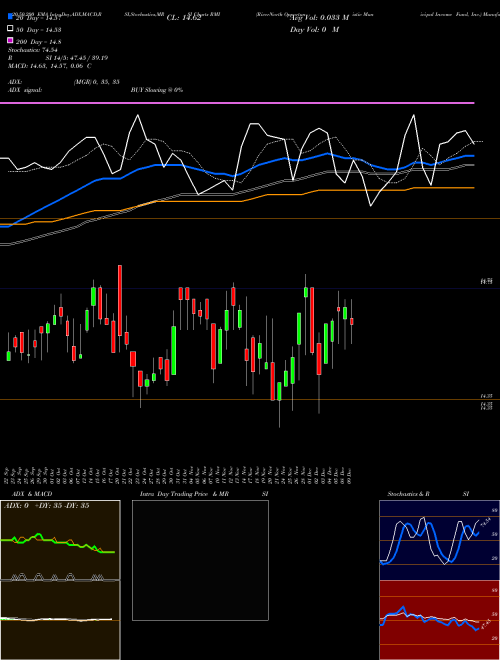Click the 'Stochastics: 74.54' reading
The height and width of the screenshot is (660, 500).
32,50
